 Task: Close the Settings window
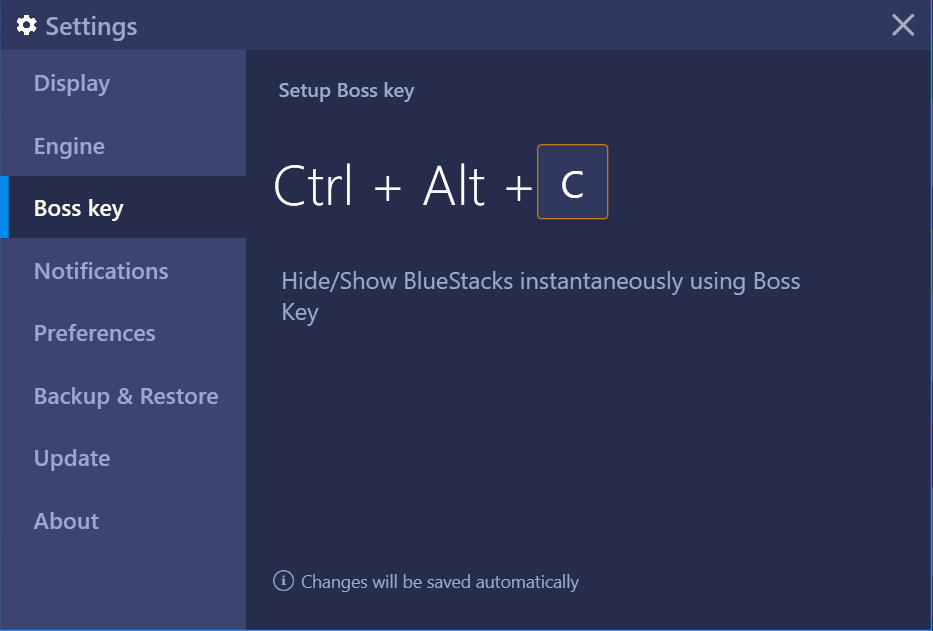coord(903,25)
